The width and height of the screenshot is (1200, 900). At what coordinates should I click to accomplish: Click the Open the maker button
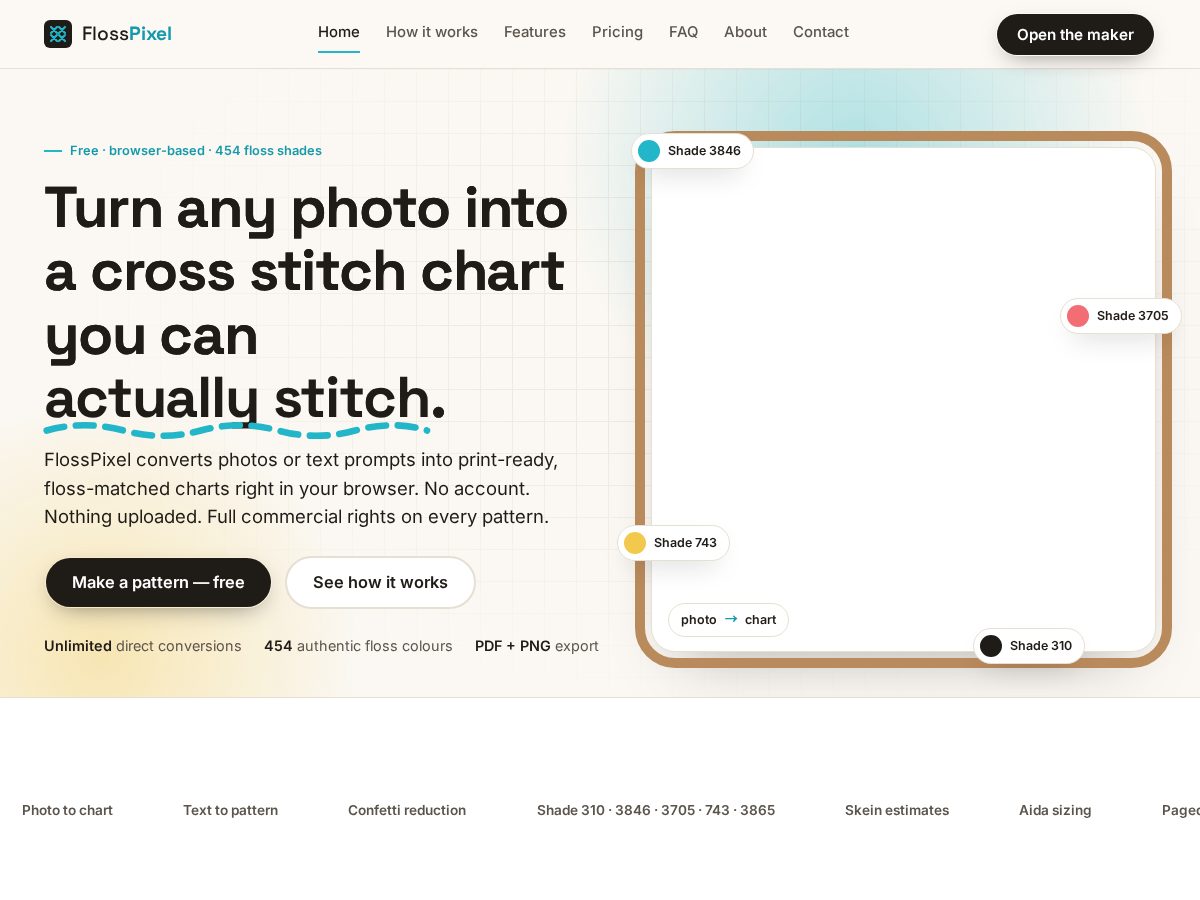point(1075,34)
